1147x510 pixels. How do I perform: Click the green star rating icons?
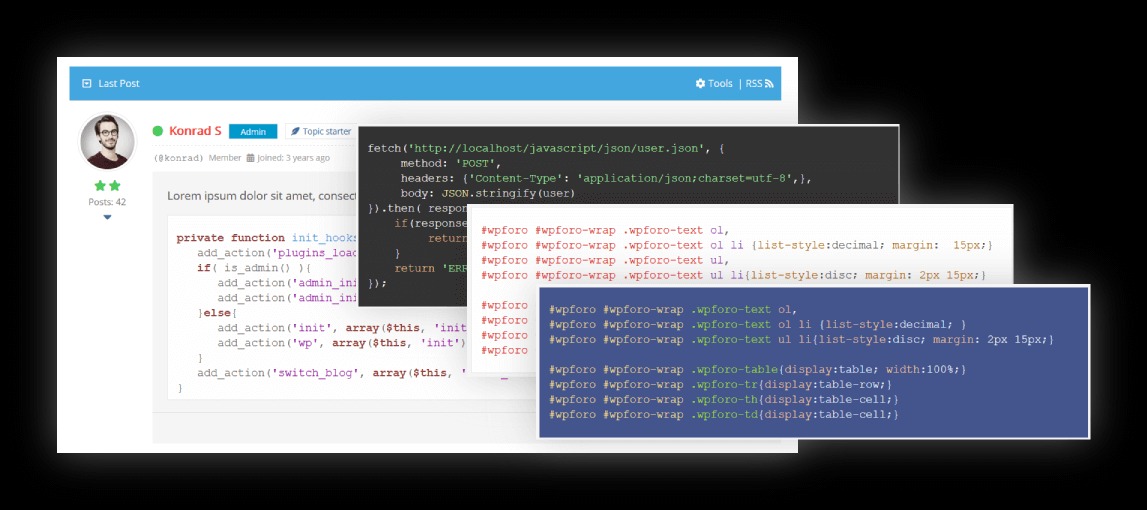click(x=107, y=186)
